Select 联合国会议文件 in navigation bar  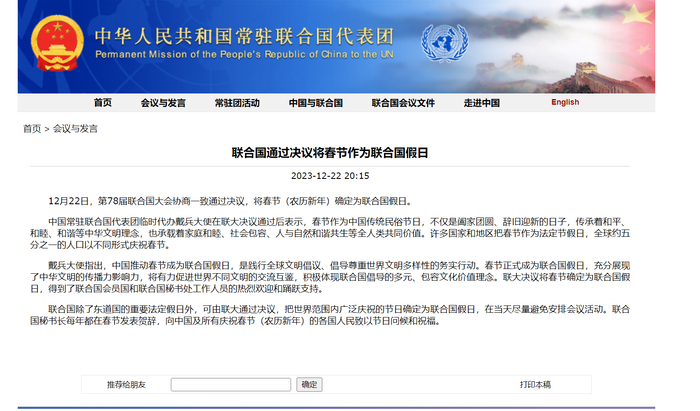pos(403,103)
